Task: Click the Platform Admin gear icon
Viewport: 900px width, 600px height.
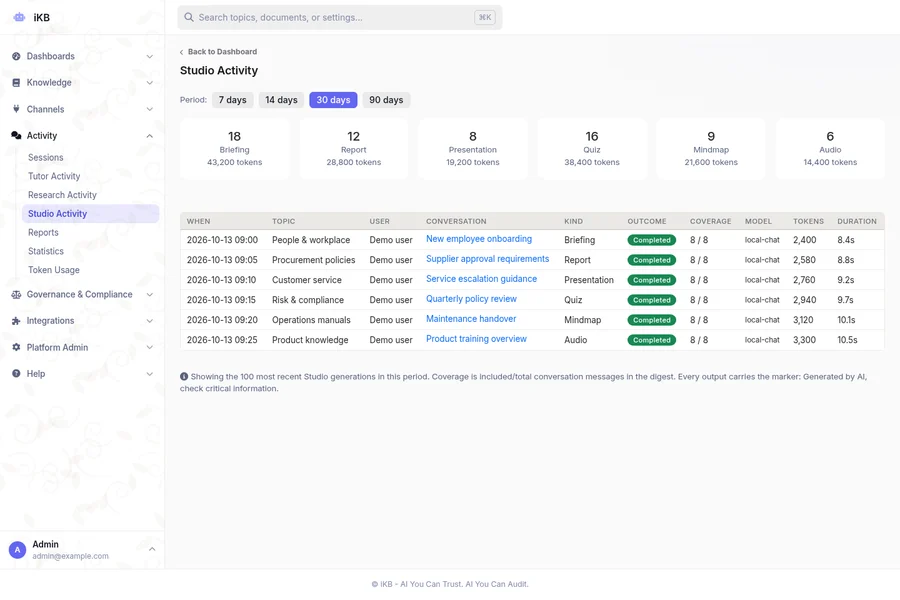Action: click(16, 347)
